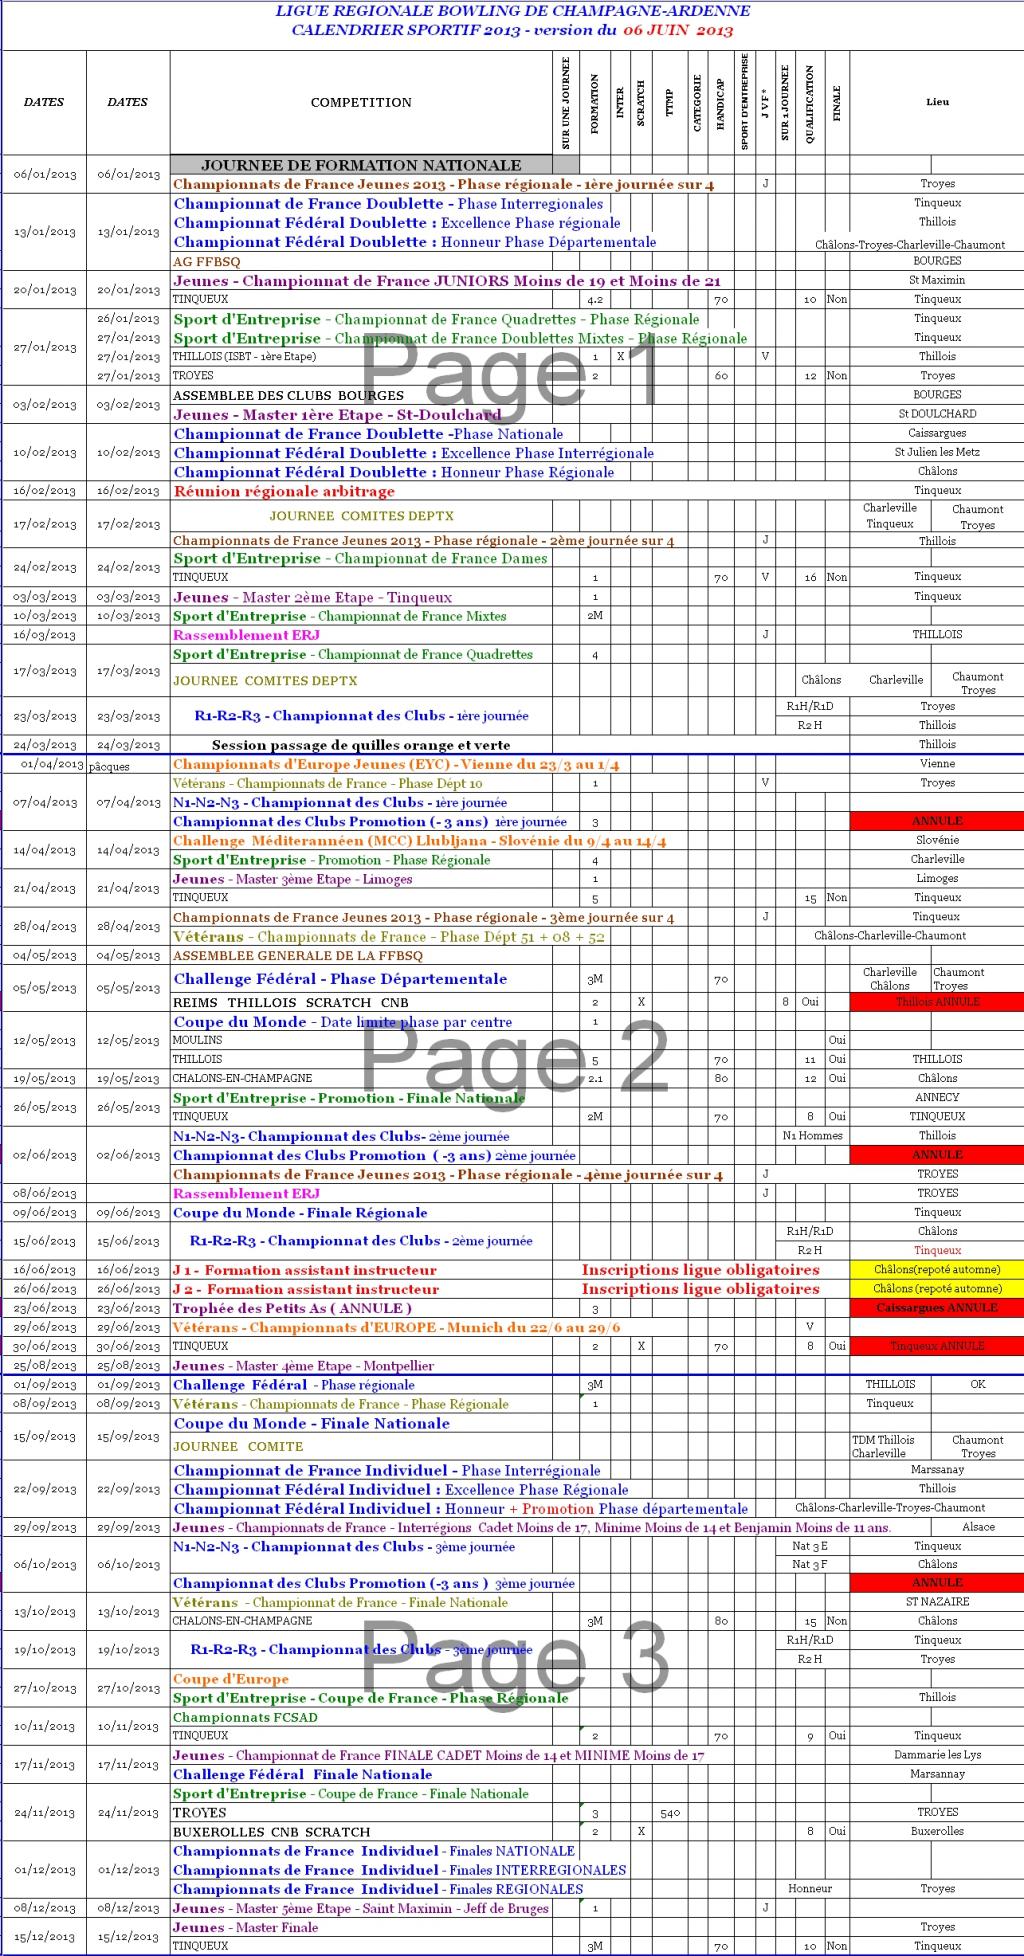Image resolution: width=1024 pixels, height=1956 pixels.
Task: Click the vertical 'FORMATION' column header
Action: pyautogui.click(x=595, y=104)
